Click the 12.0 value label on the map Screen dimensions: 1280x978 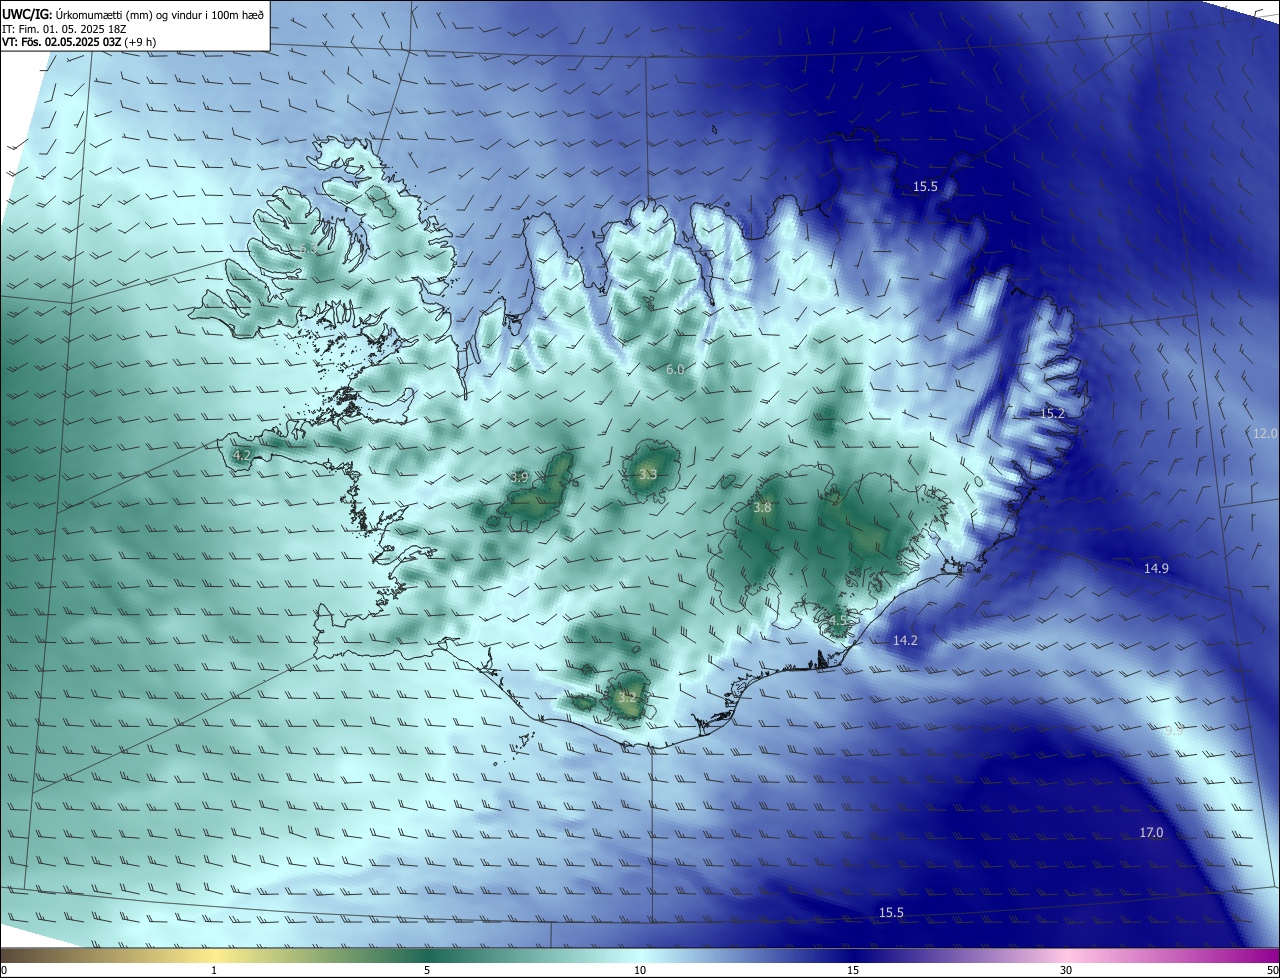pos(1265,433)
